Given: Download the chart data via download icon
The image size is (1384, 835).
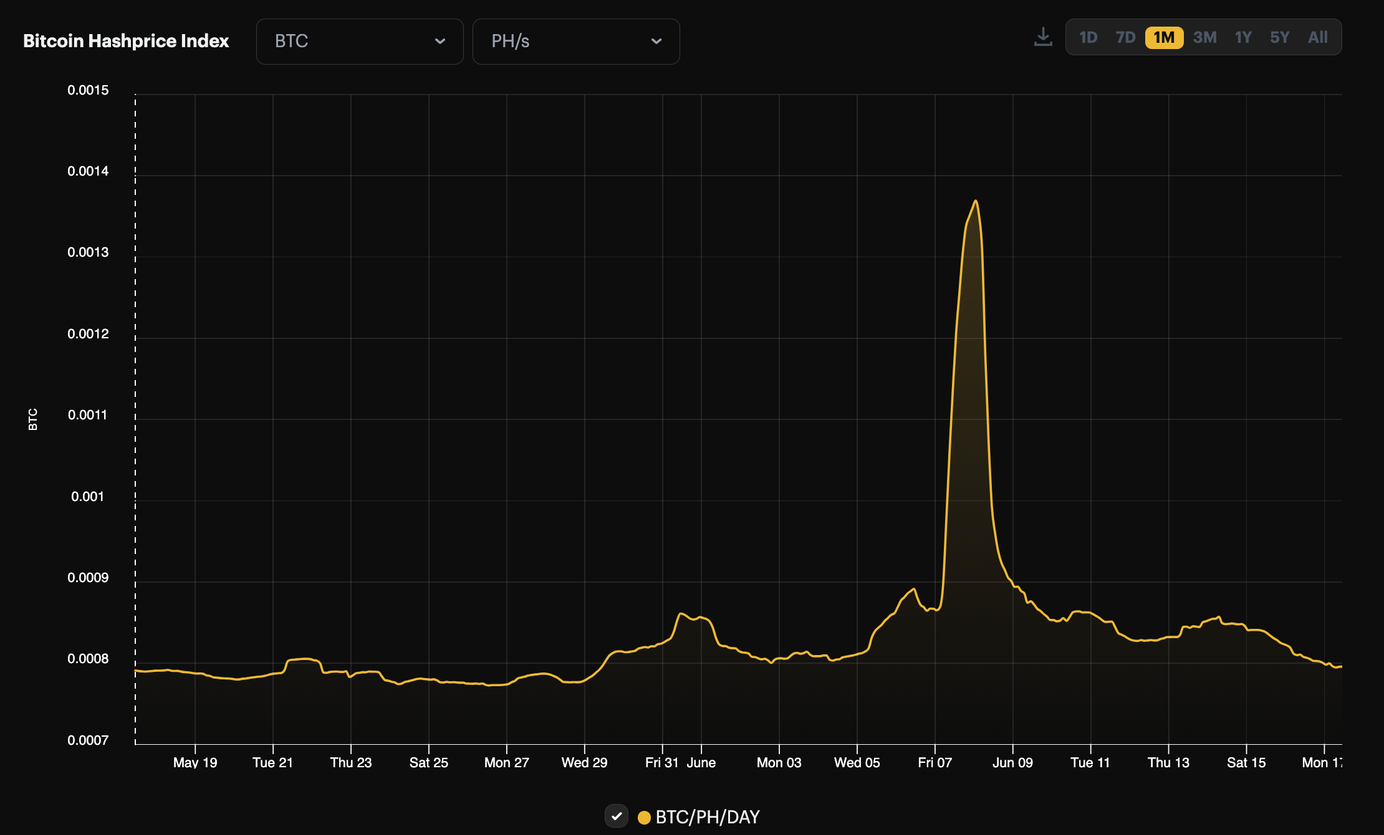Looking at the screenshot, I should tap(1043, 37).
